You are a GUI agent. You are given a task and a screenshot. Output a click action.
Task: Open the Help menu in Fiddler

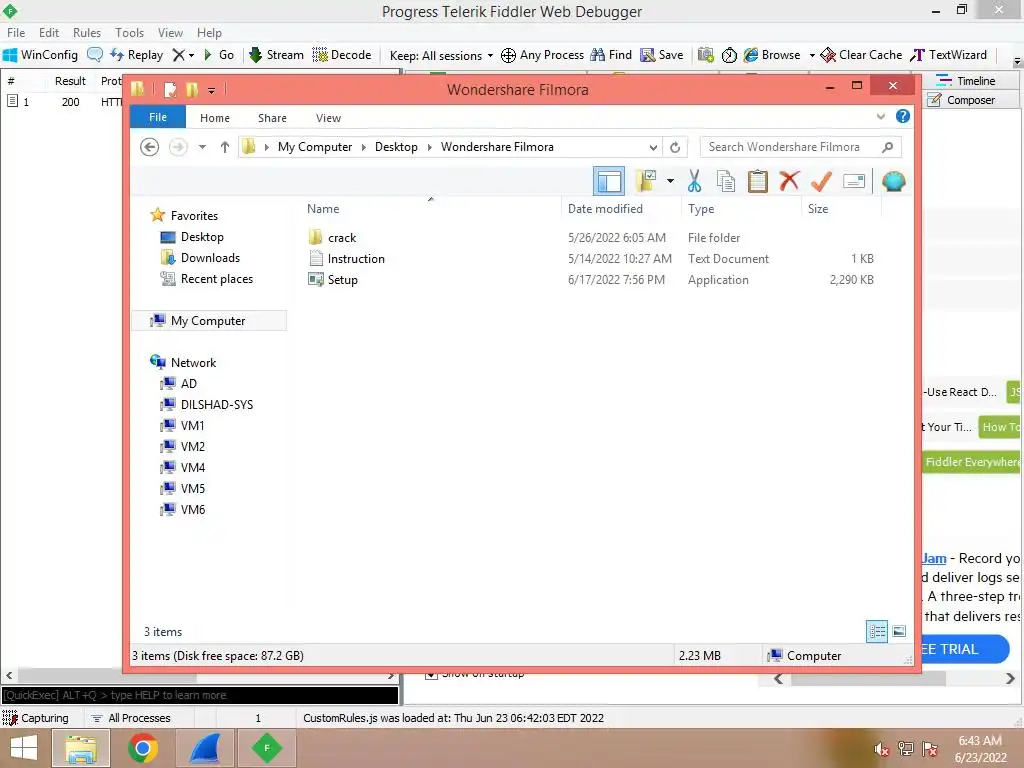coord(210,33)
